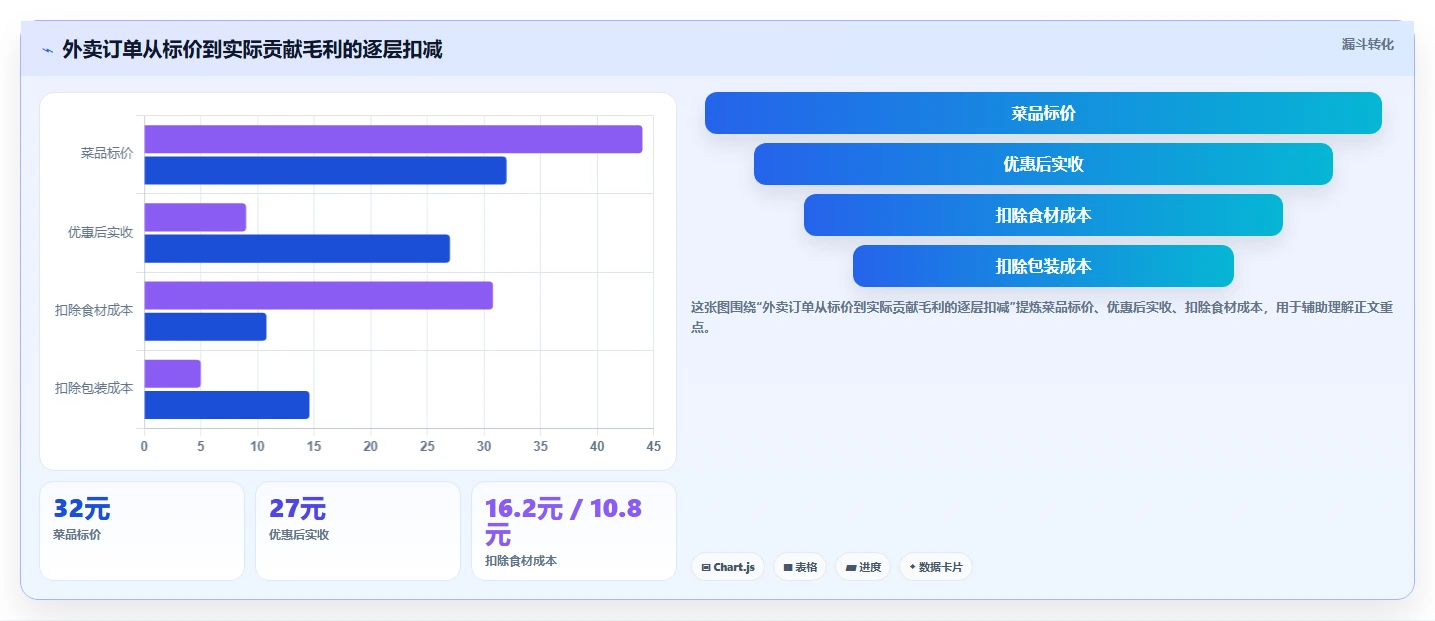Click the 27元 data card
The height and width of the screenshot is (621, 1435).
[x=358, y=531]
